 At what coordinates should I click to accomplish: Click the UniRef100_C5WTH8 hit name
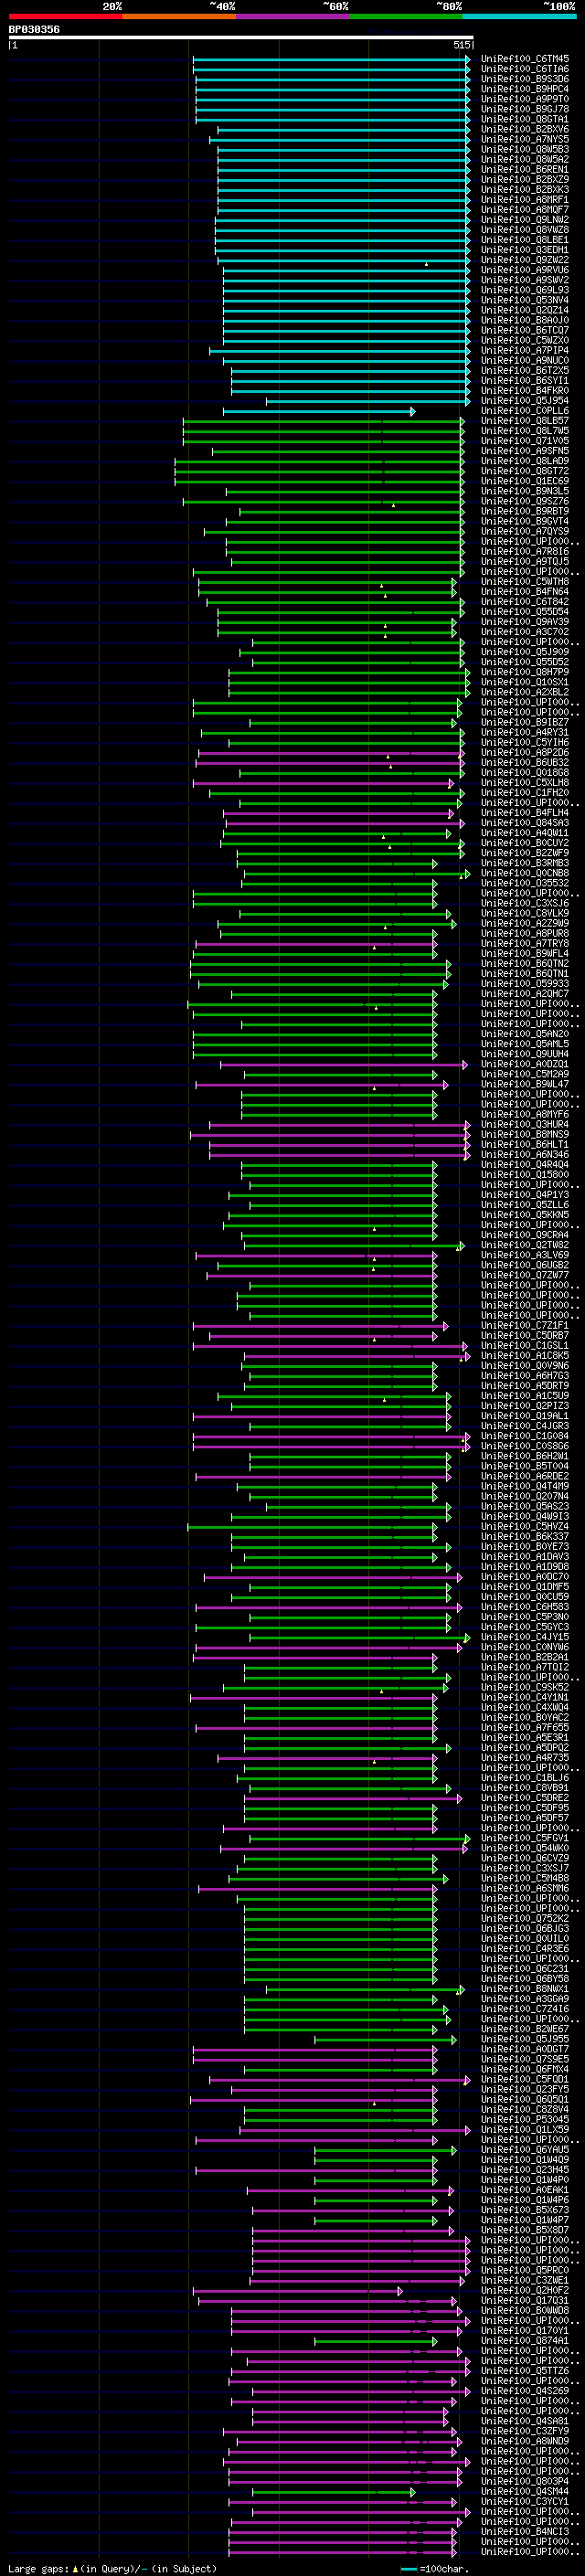[525, 581]
